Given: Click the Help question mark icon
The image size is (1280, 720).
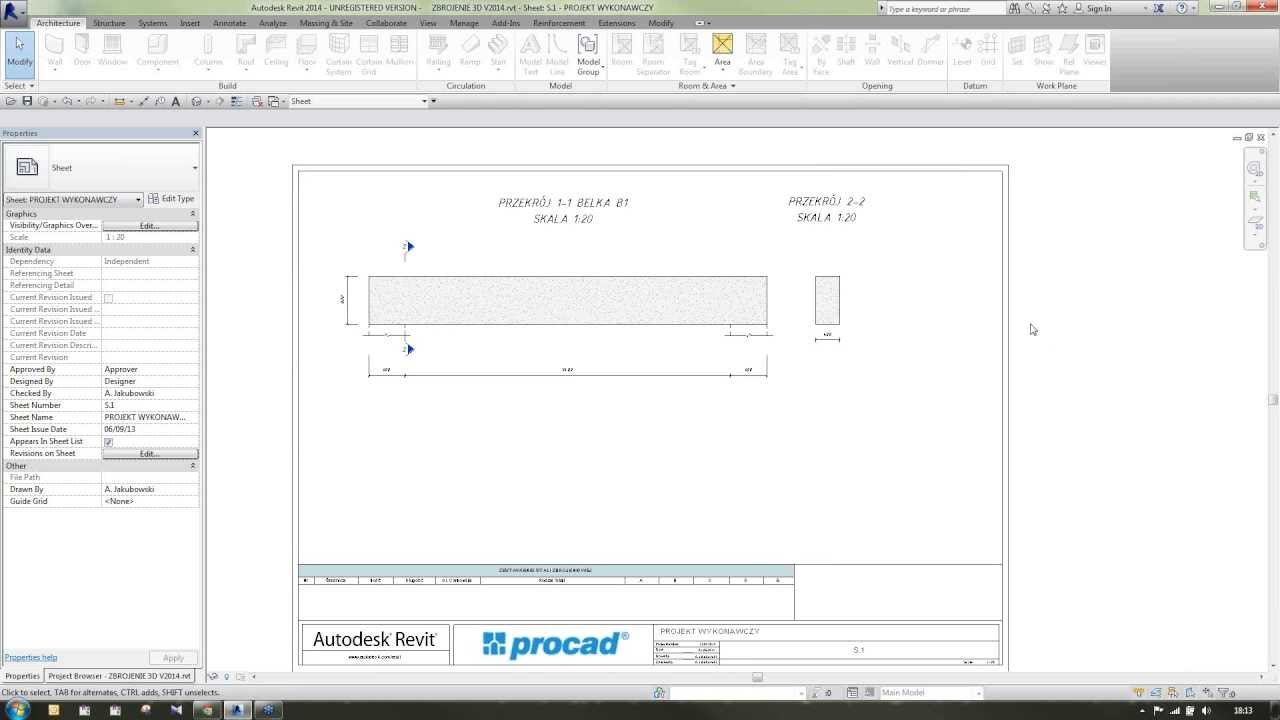Looking at the screenshot, I should coord(1182,8).
